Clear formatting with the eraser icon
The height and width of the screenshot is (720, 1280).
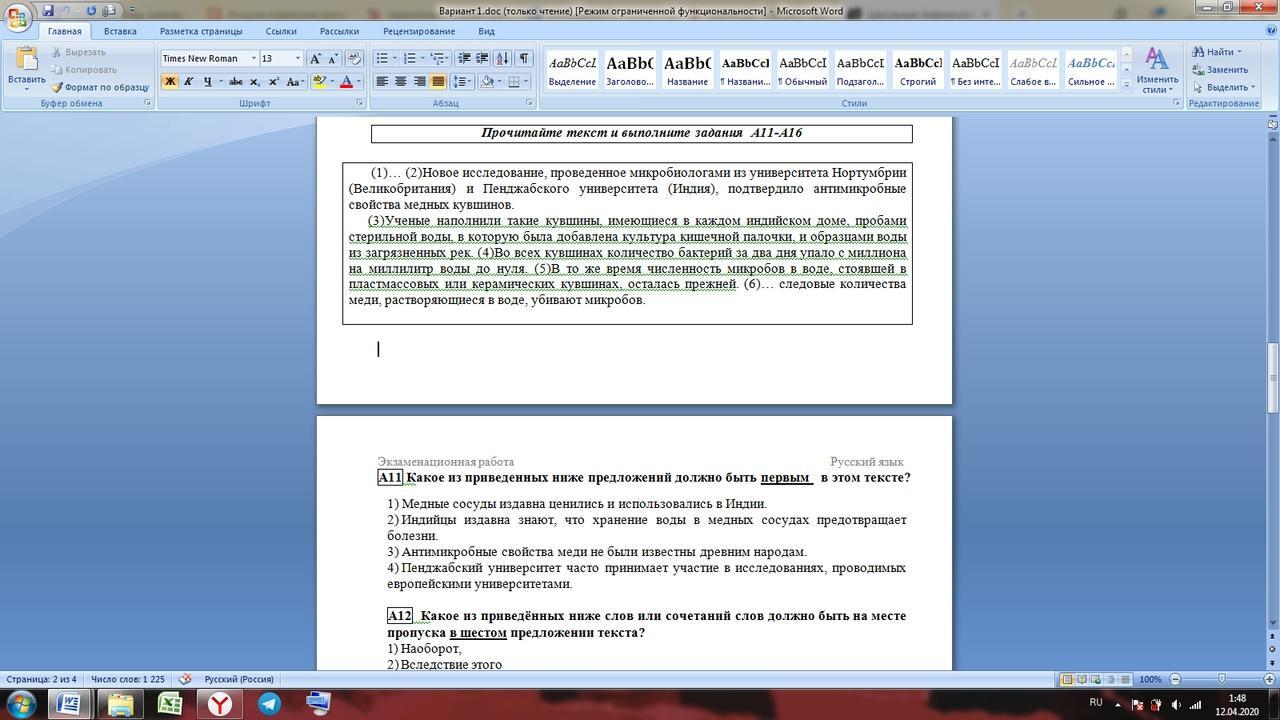[x=356, y=58]
